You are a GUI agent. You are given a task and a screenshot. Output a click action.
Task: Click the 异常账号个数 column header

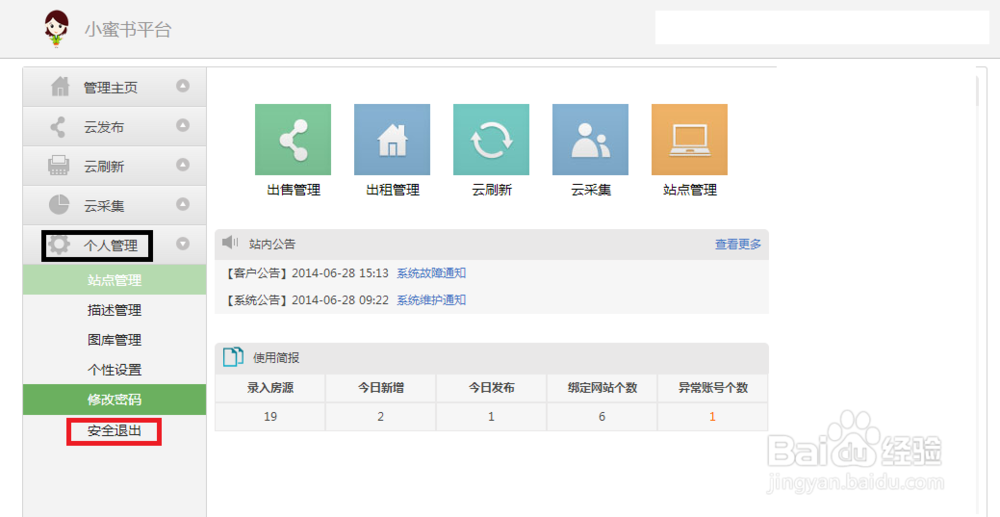click(713, 388)
